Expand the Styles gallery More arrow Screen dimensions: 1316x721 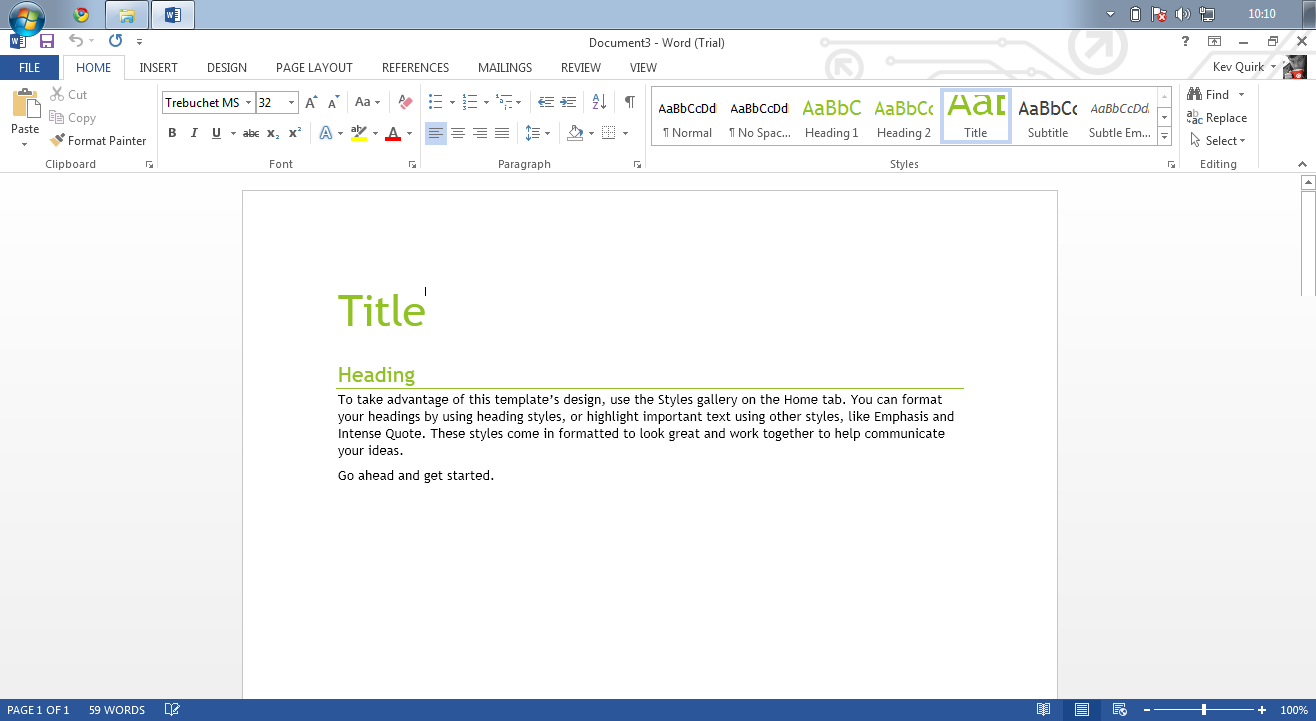(x=1164, y=137)
